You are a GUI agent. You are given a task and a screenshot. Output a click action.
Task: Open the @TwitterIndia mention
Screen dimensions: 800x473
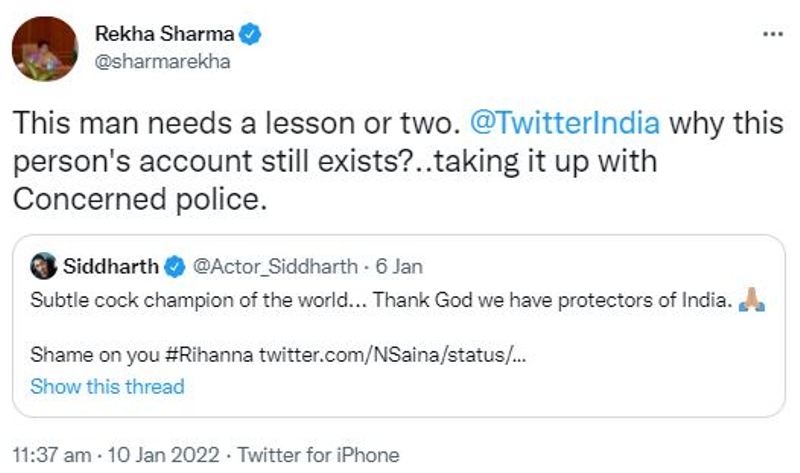click(x=564, y=123)
